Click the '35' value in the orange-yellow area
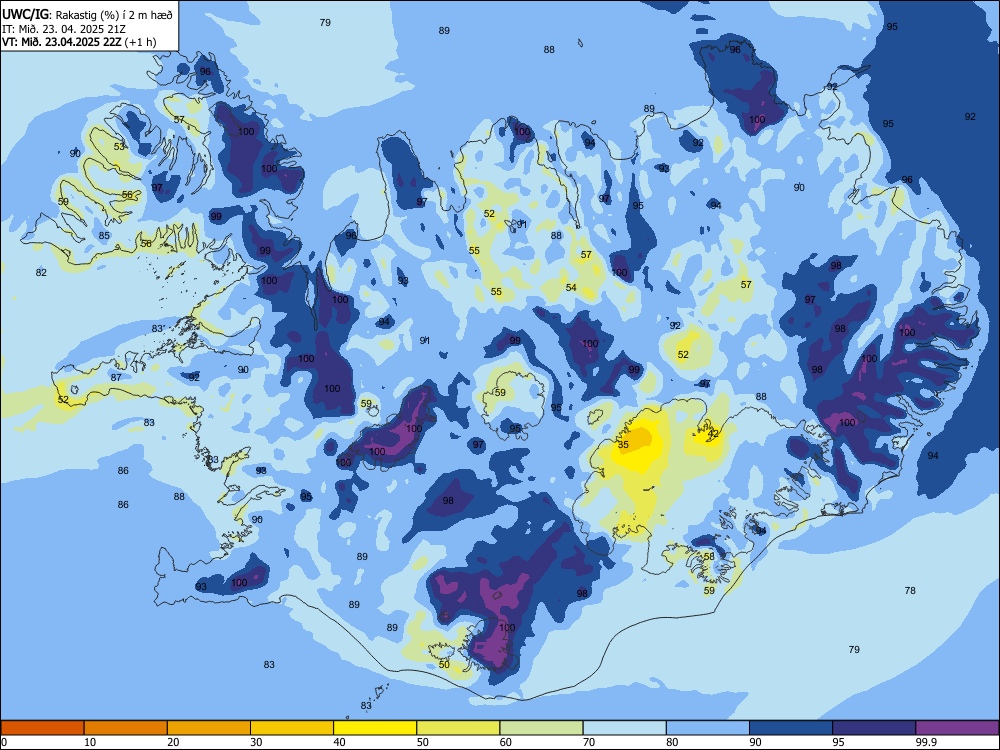 623,445
